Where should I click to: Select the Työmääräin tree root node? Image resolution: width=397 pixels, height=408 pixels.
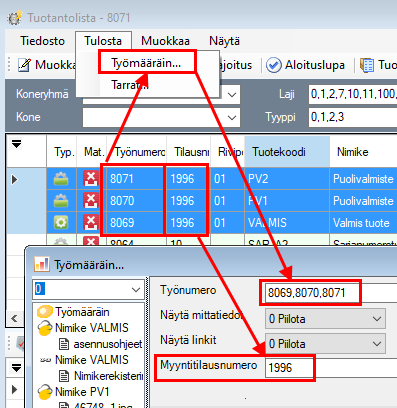(82, 312)
